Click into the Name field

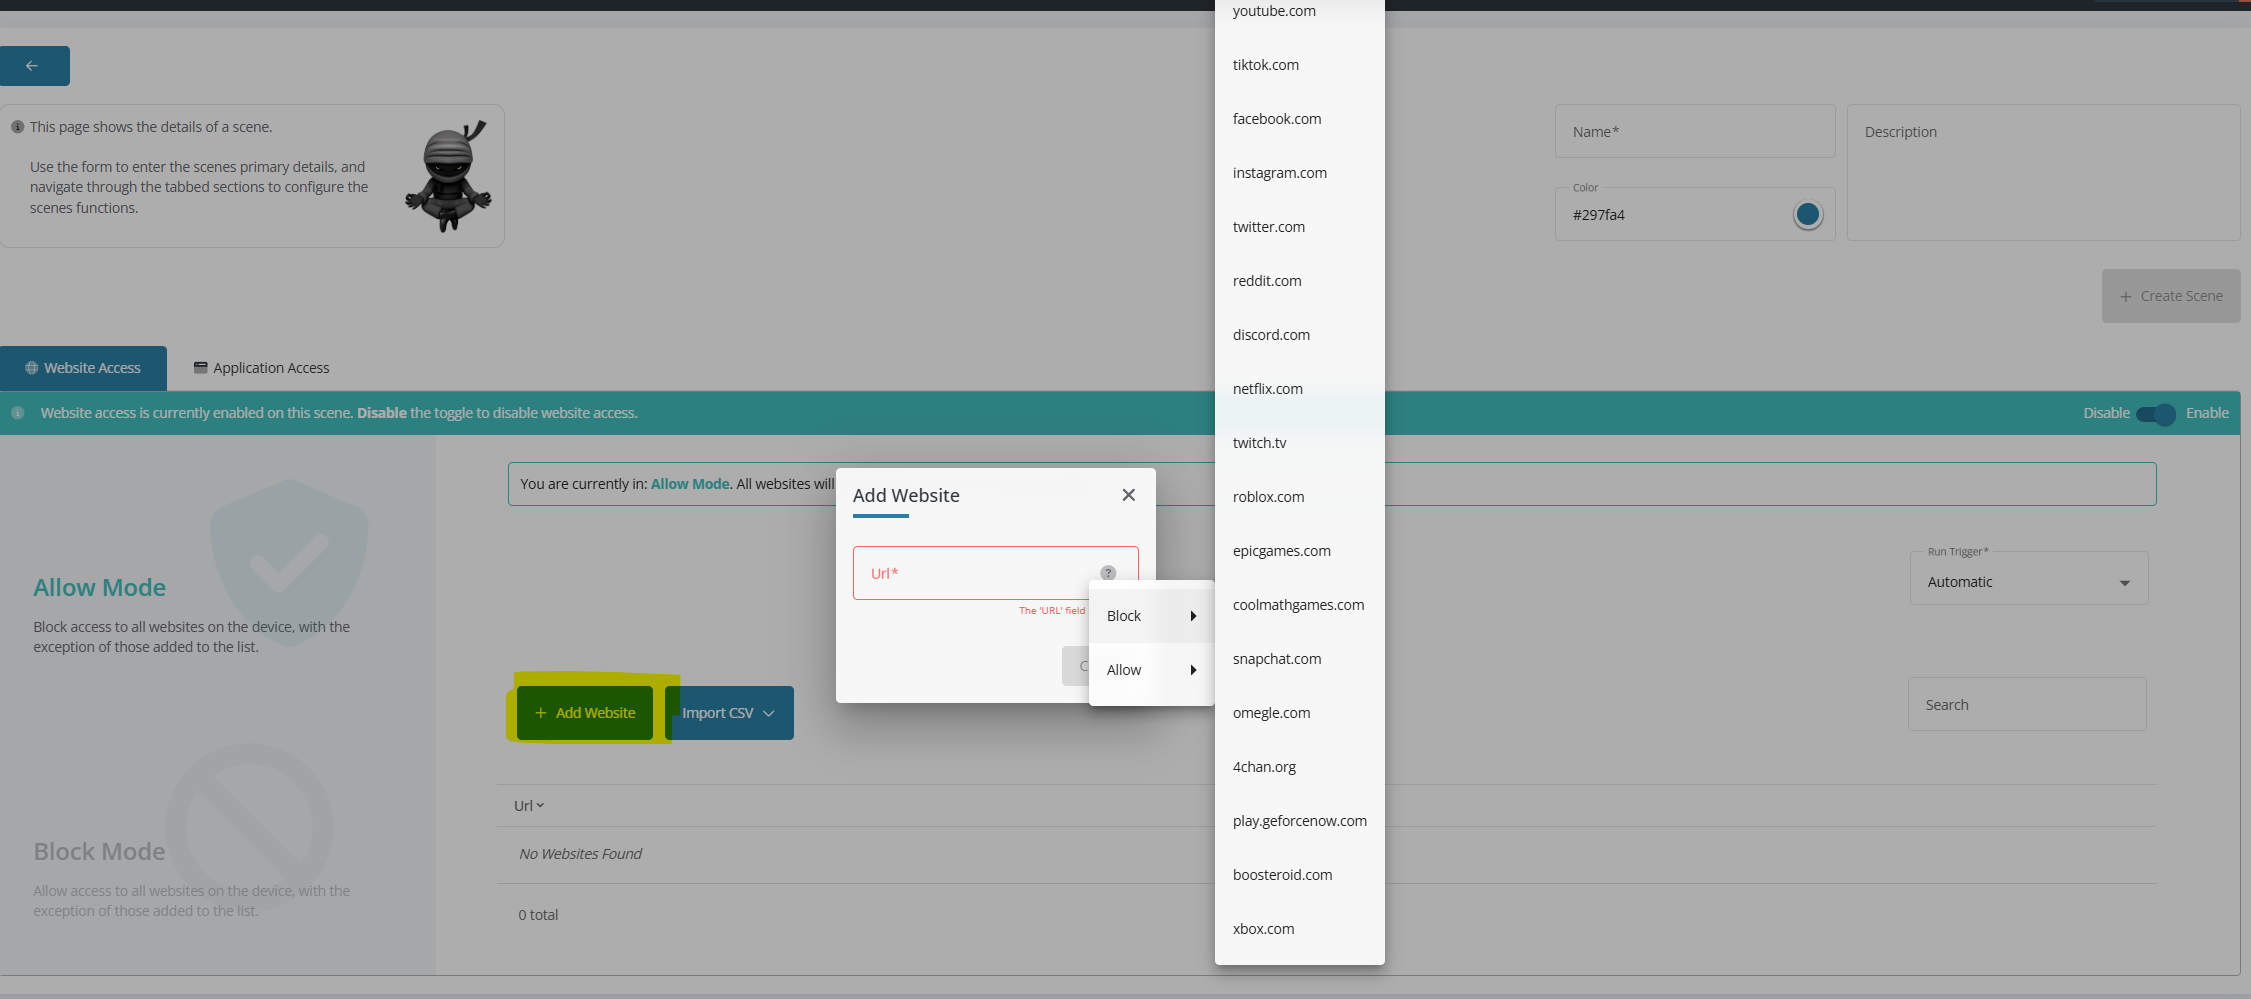[x=1695, y=131]
